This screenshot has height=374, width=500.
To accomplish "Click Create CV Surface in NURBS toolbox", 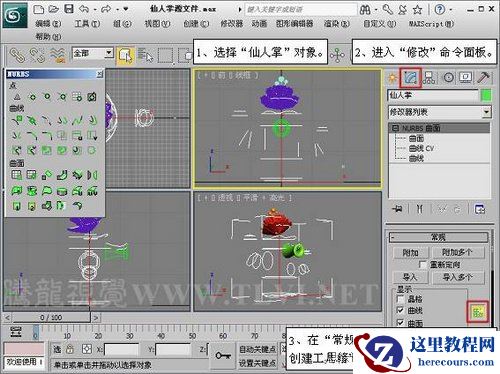I will tap(17, 175).
